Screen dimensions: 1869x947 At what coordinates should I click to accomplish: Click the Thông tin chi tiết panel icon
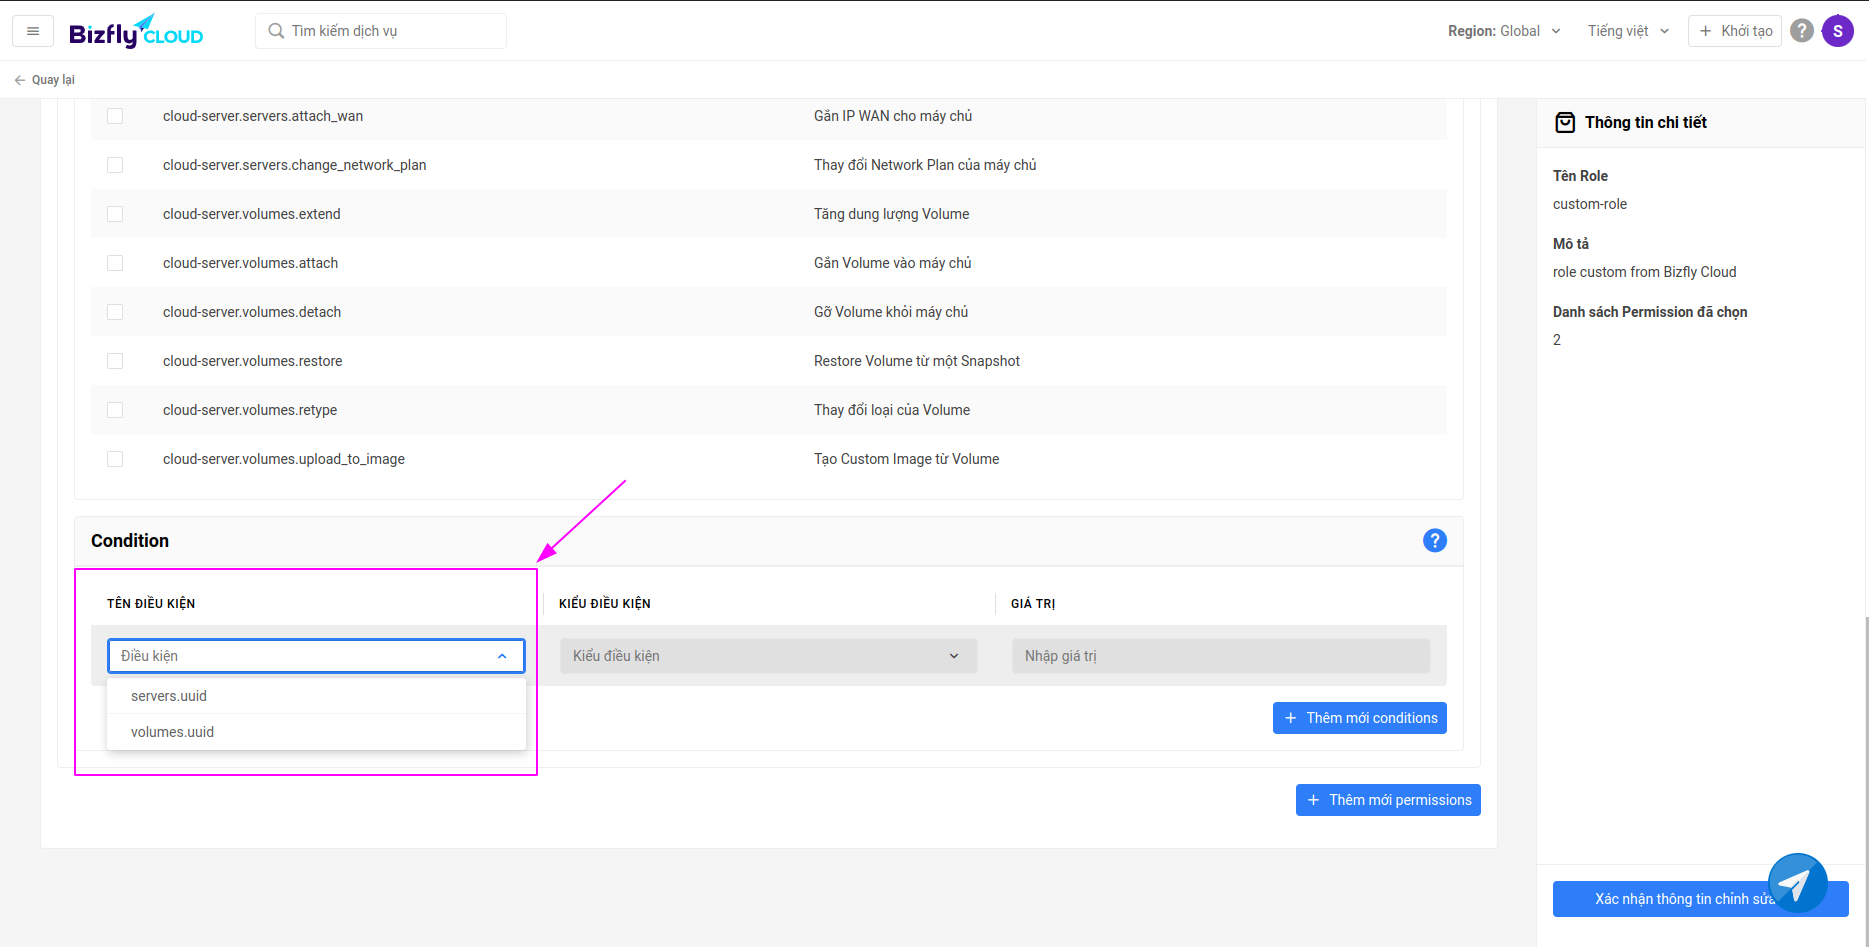point(1565,123)
